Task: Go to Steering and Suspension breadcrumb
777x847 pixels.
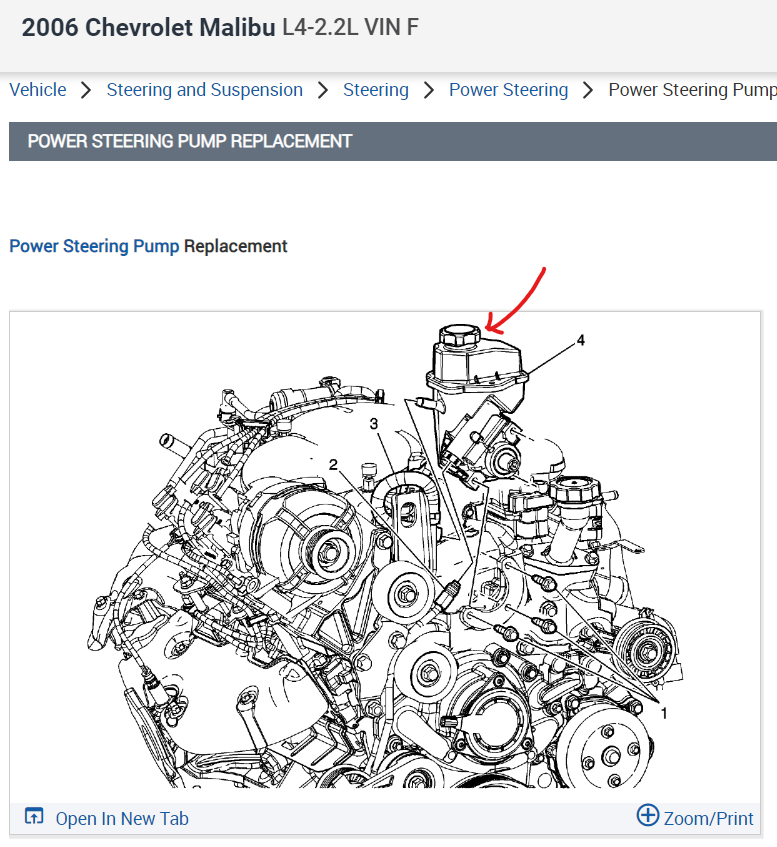Action: tap(204, 90)
